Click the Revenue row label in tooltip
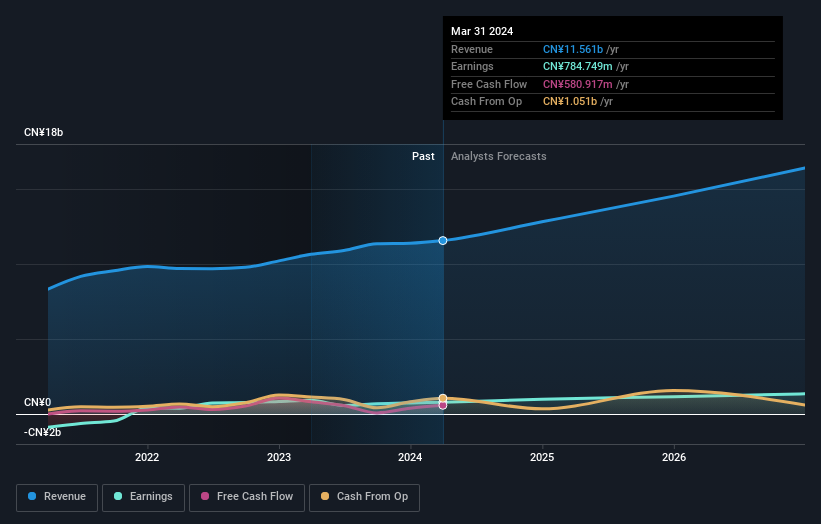Viewport: 821px width, 524px height. point(472,49)
